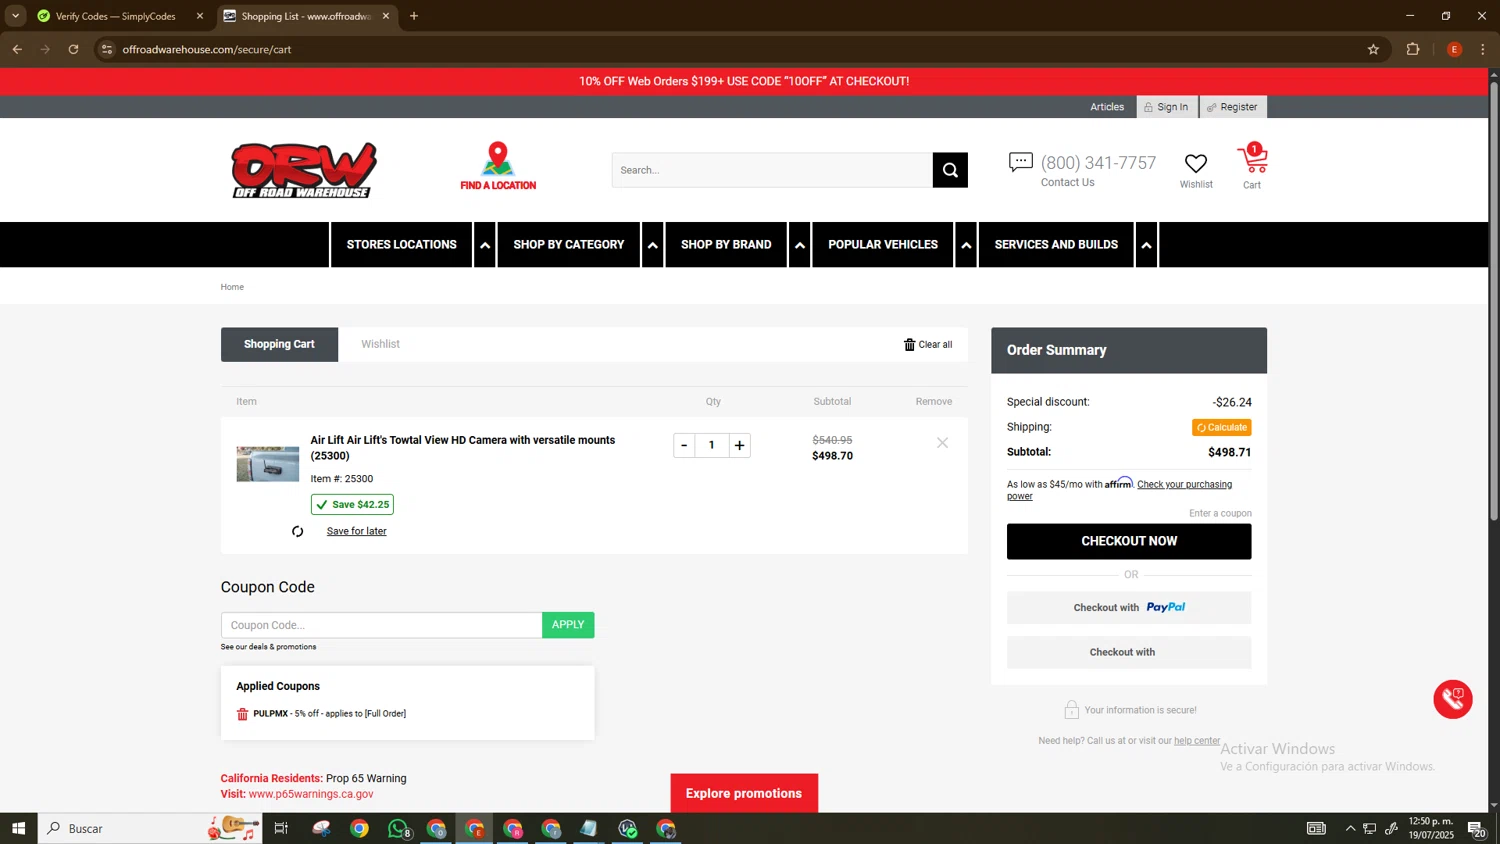Calculate shipping in Order Summary

(x=1222, y=427)
